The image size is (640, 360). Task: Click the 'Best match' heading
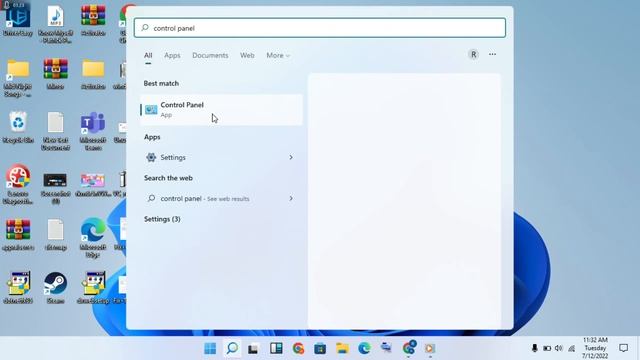point(161,83)
